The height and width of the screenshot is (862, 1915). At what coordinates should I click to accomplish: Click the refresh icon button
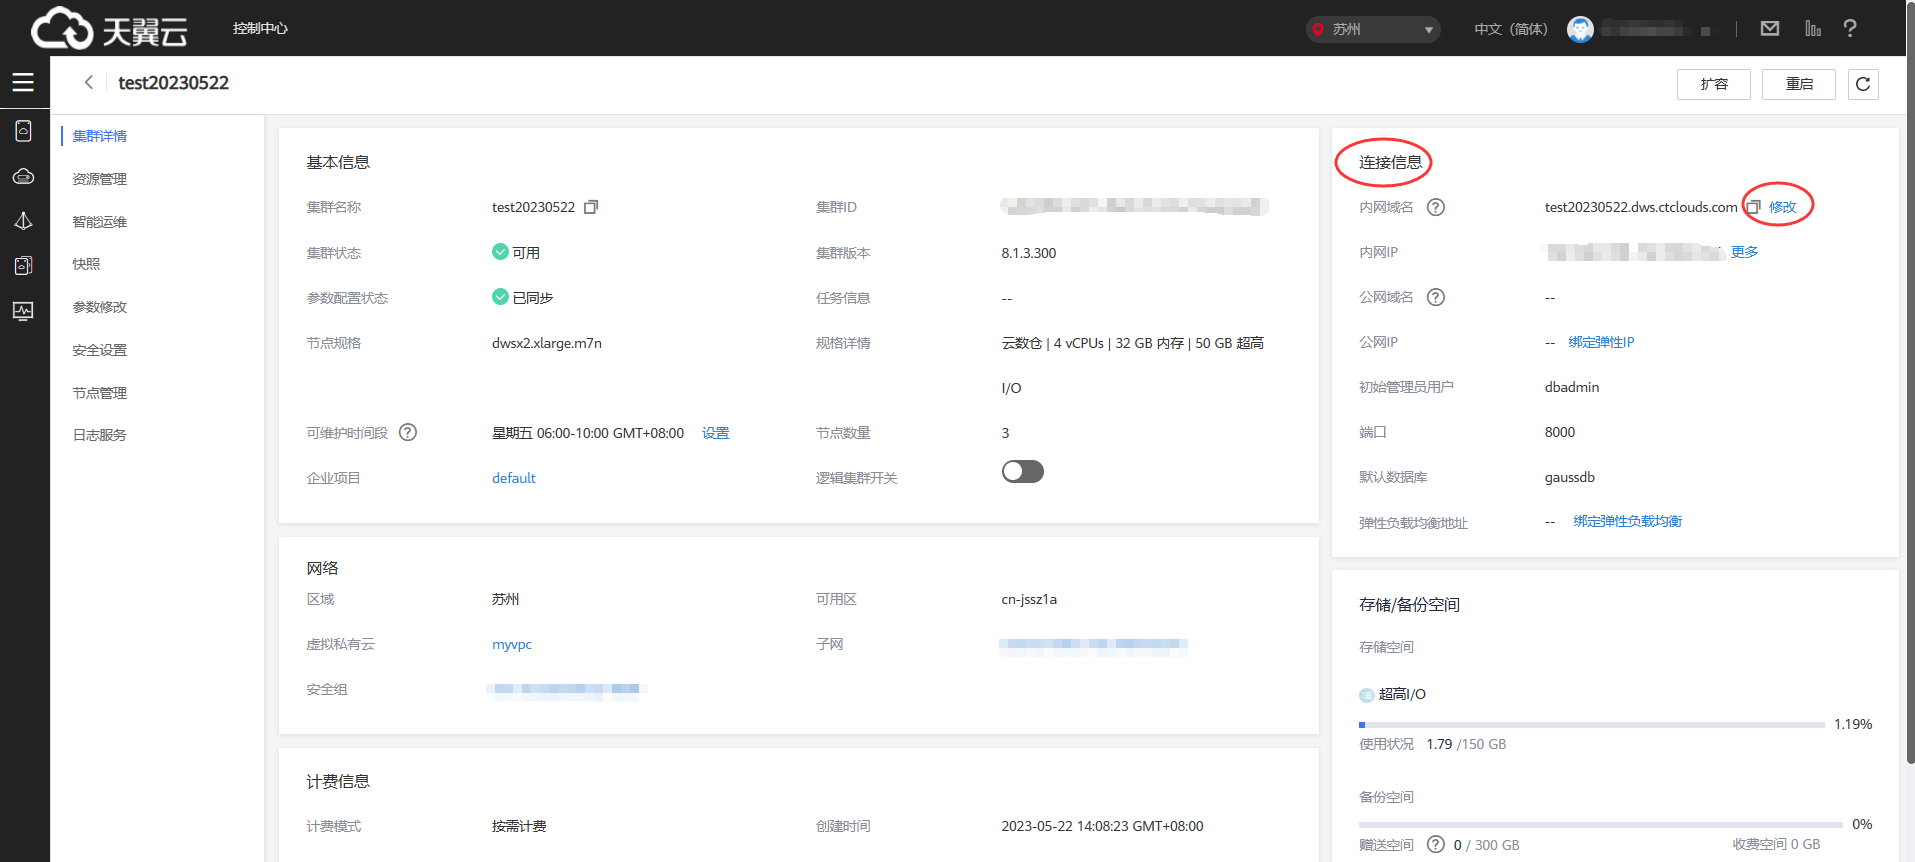(x=1862, y=84)
